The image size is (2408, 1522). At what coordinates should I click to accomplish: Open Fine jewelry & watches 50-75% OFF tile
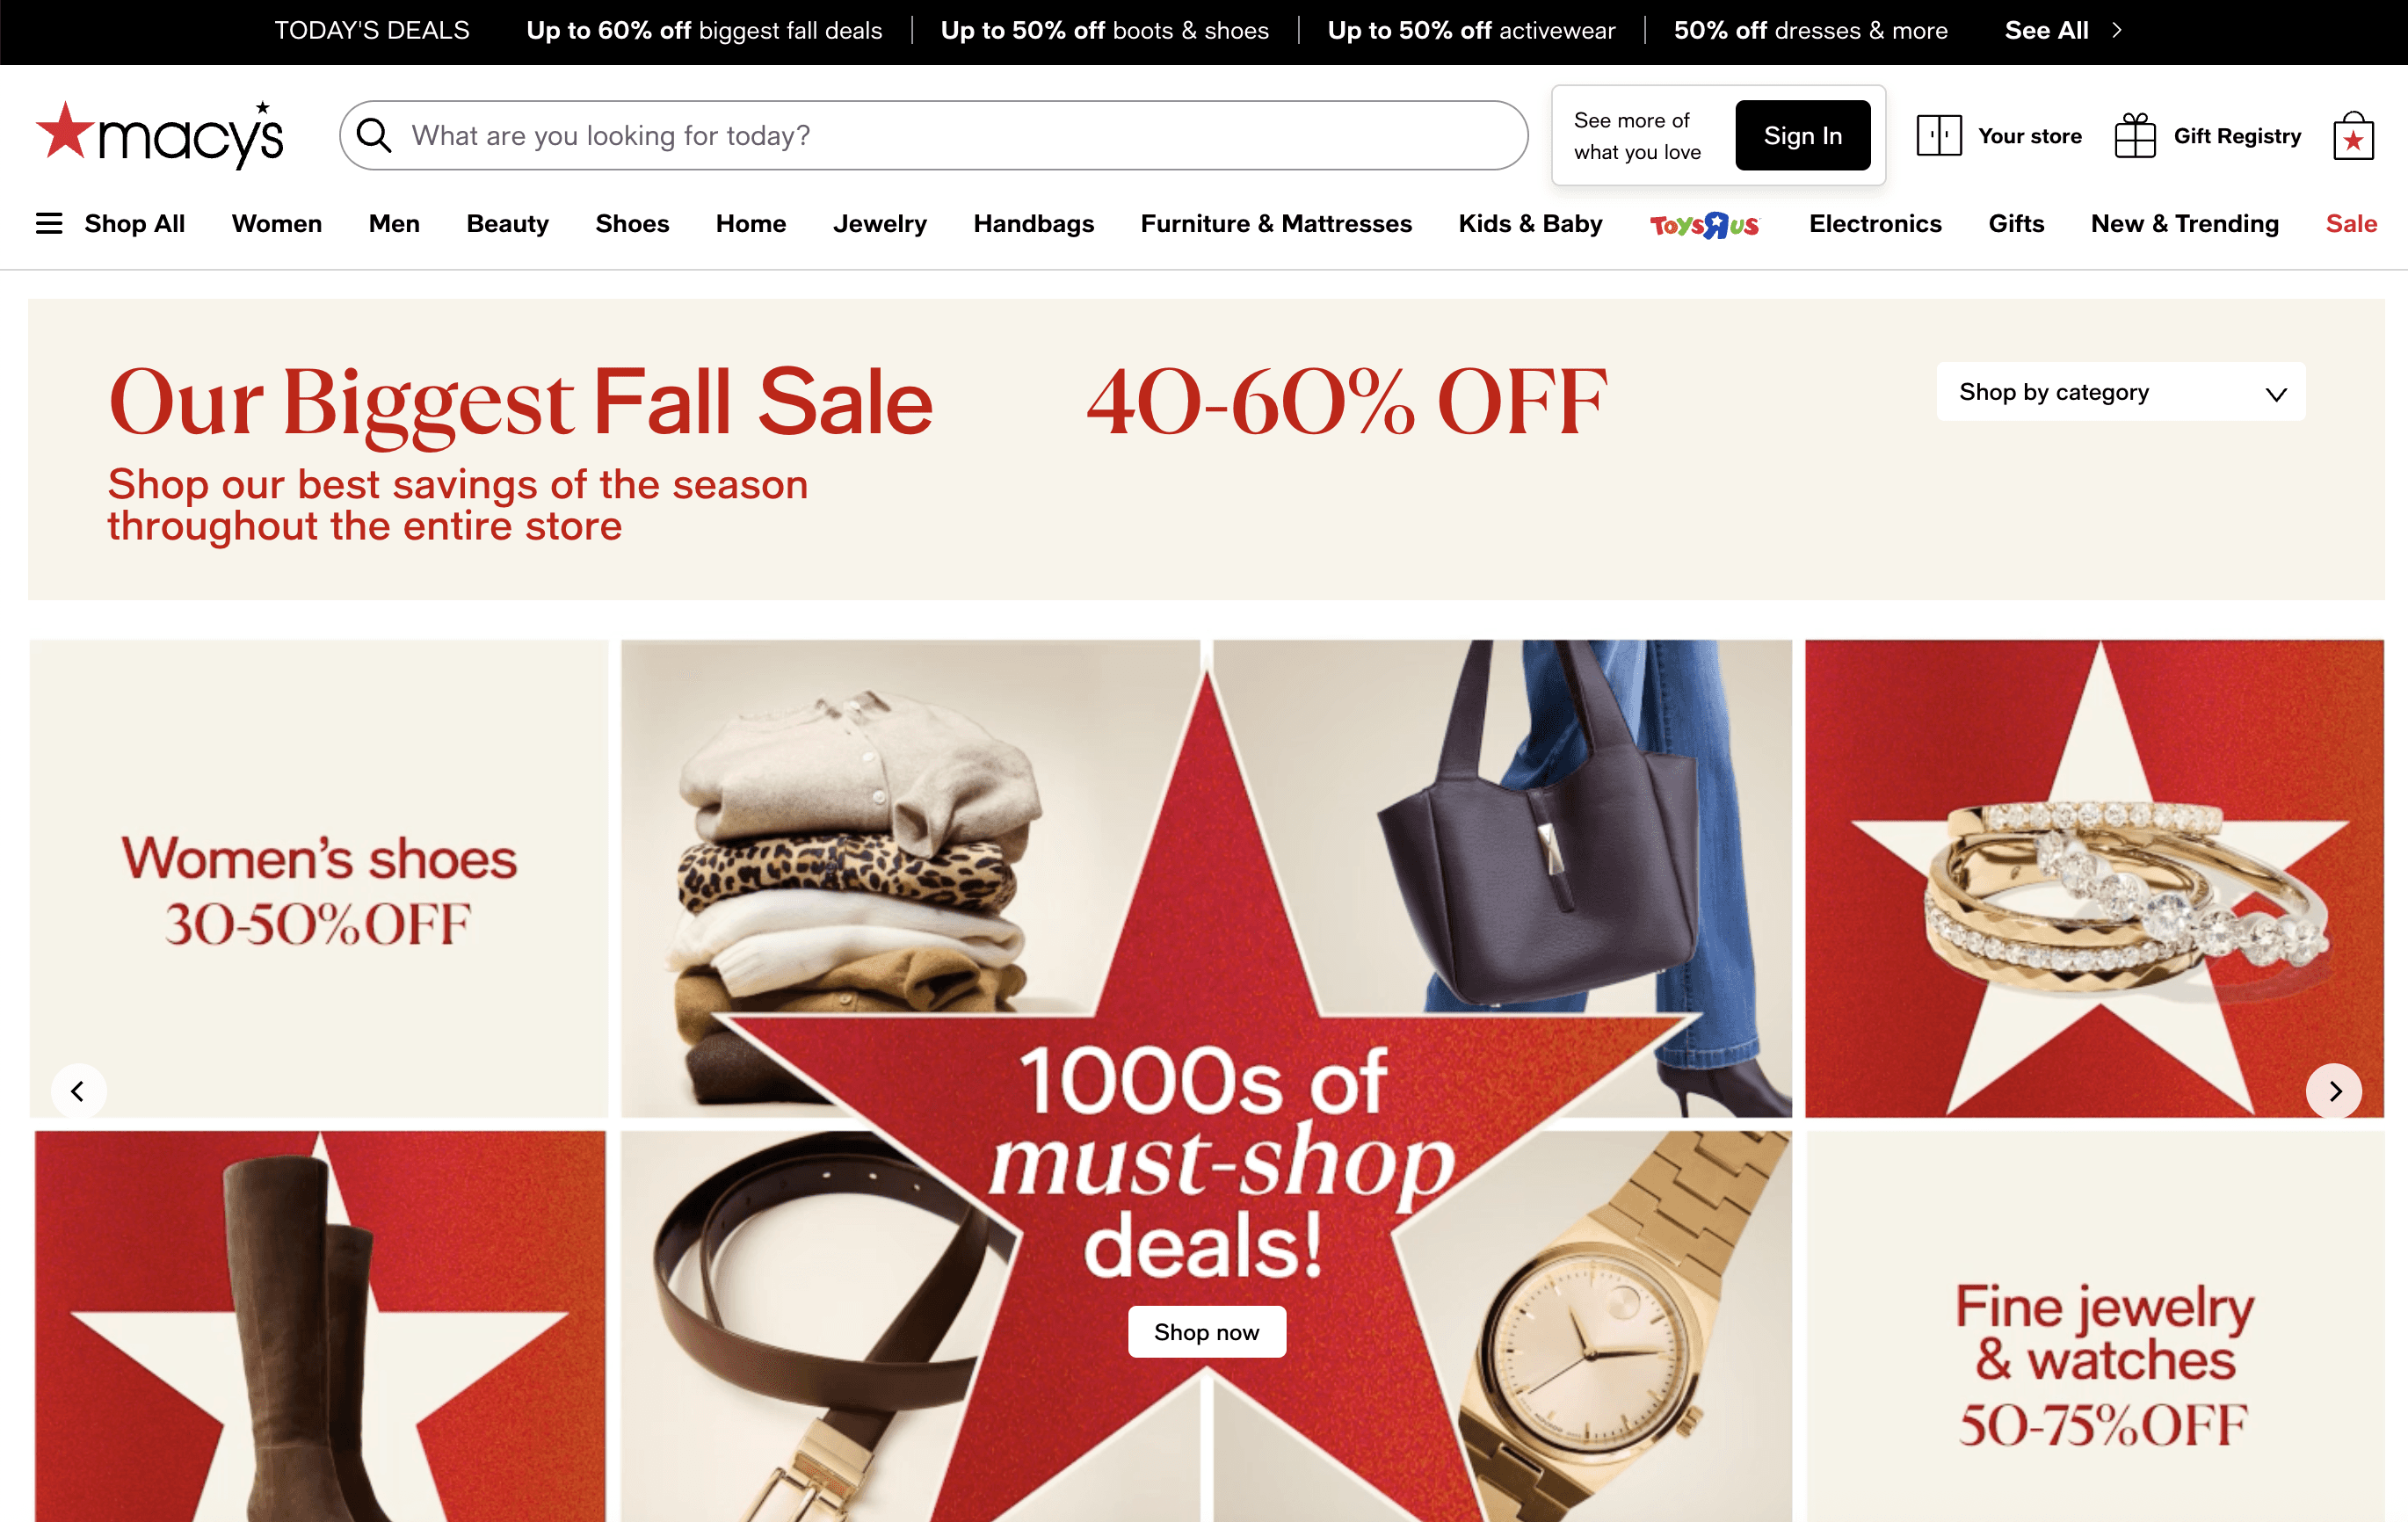point(2095,1327)
